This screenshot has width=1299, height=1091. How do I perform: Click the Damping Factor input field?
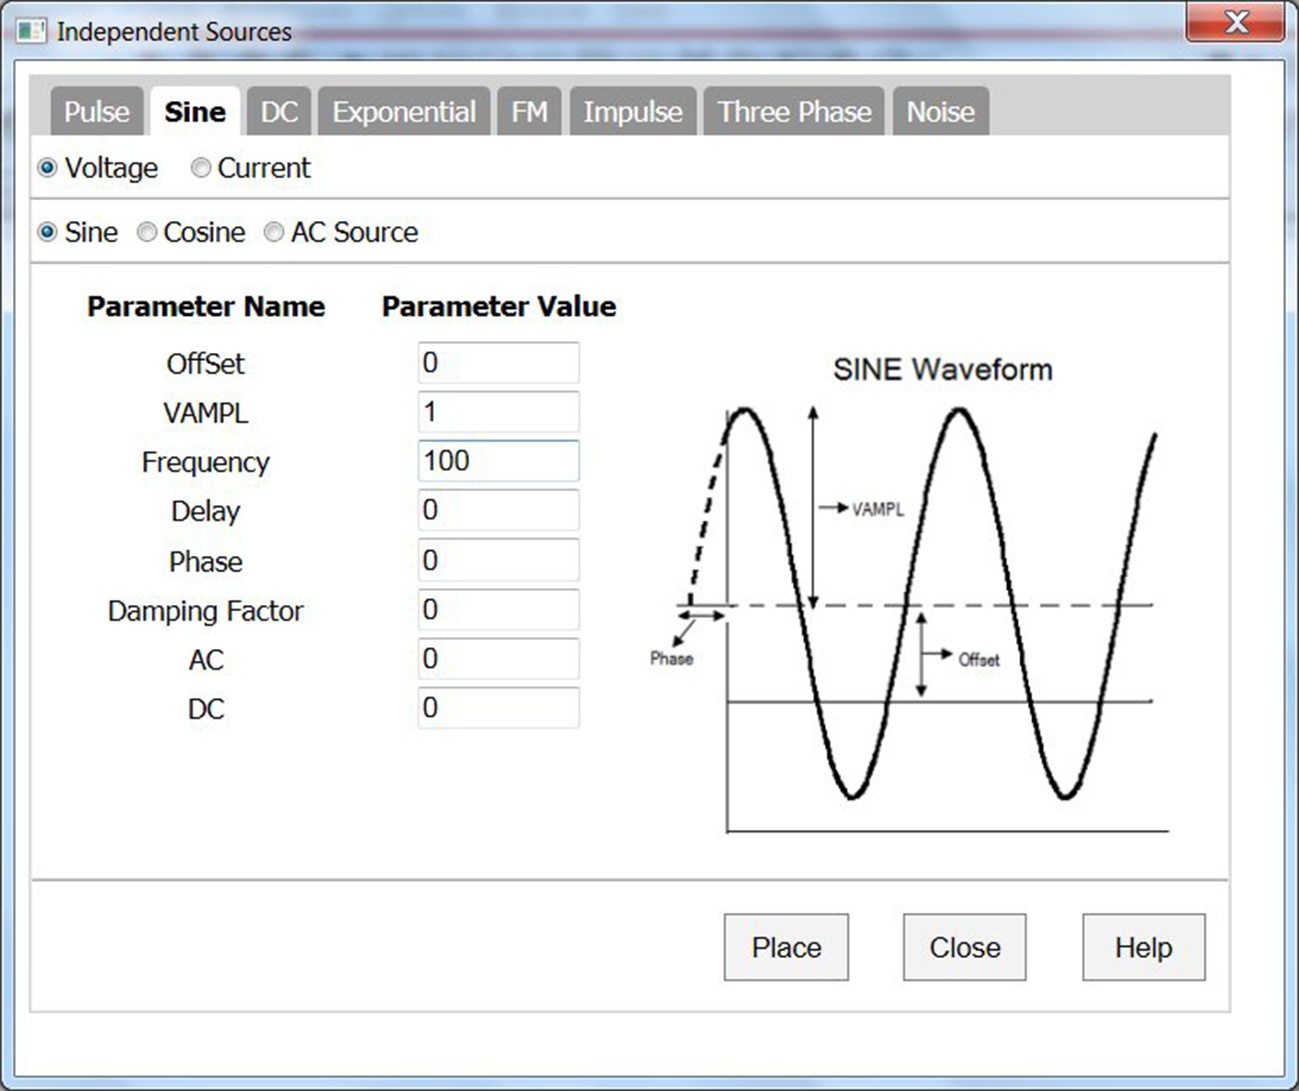click(x=498, y=610)
